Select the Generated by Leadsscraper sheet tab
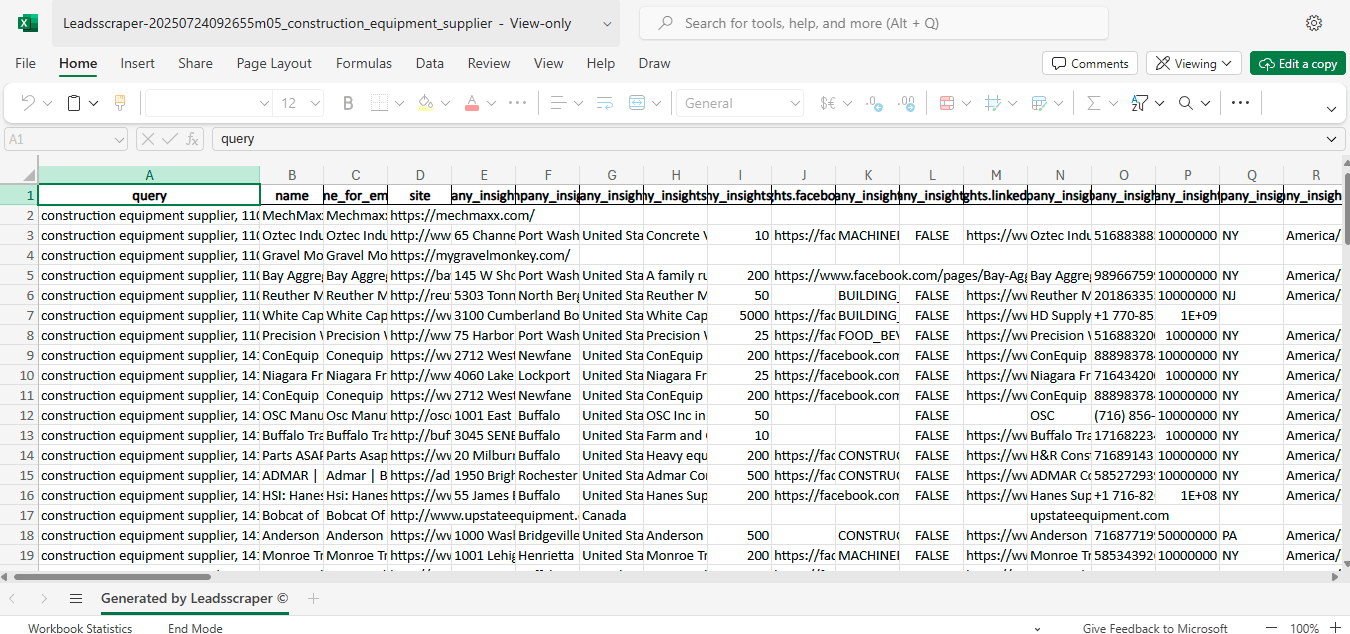The height and width of the screenshot is (634, 1350). [x=195, y=599]
